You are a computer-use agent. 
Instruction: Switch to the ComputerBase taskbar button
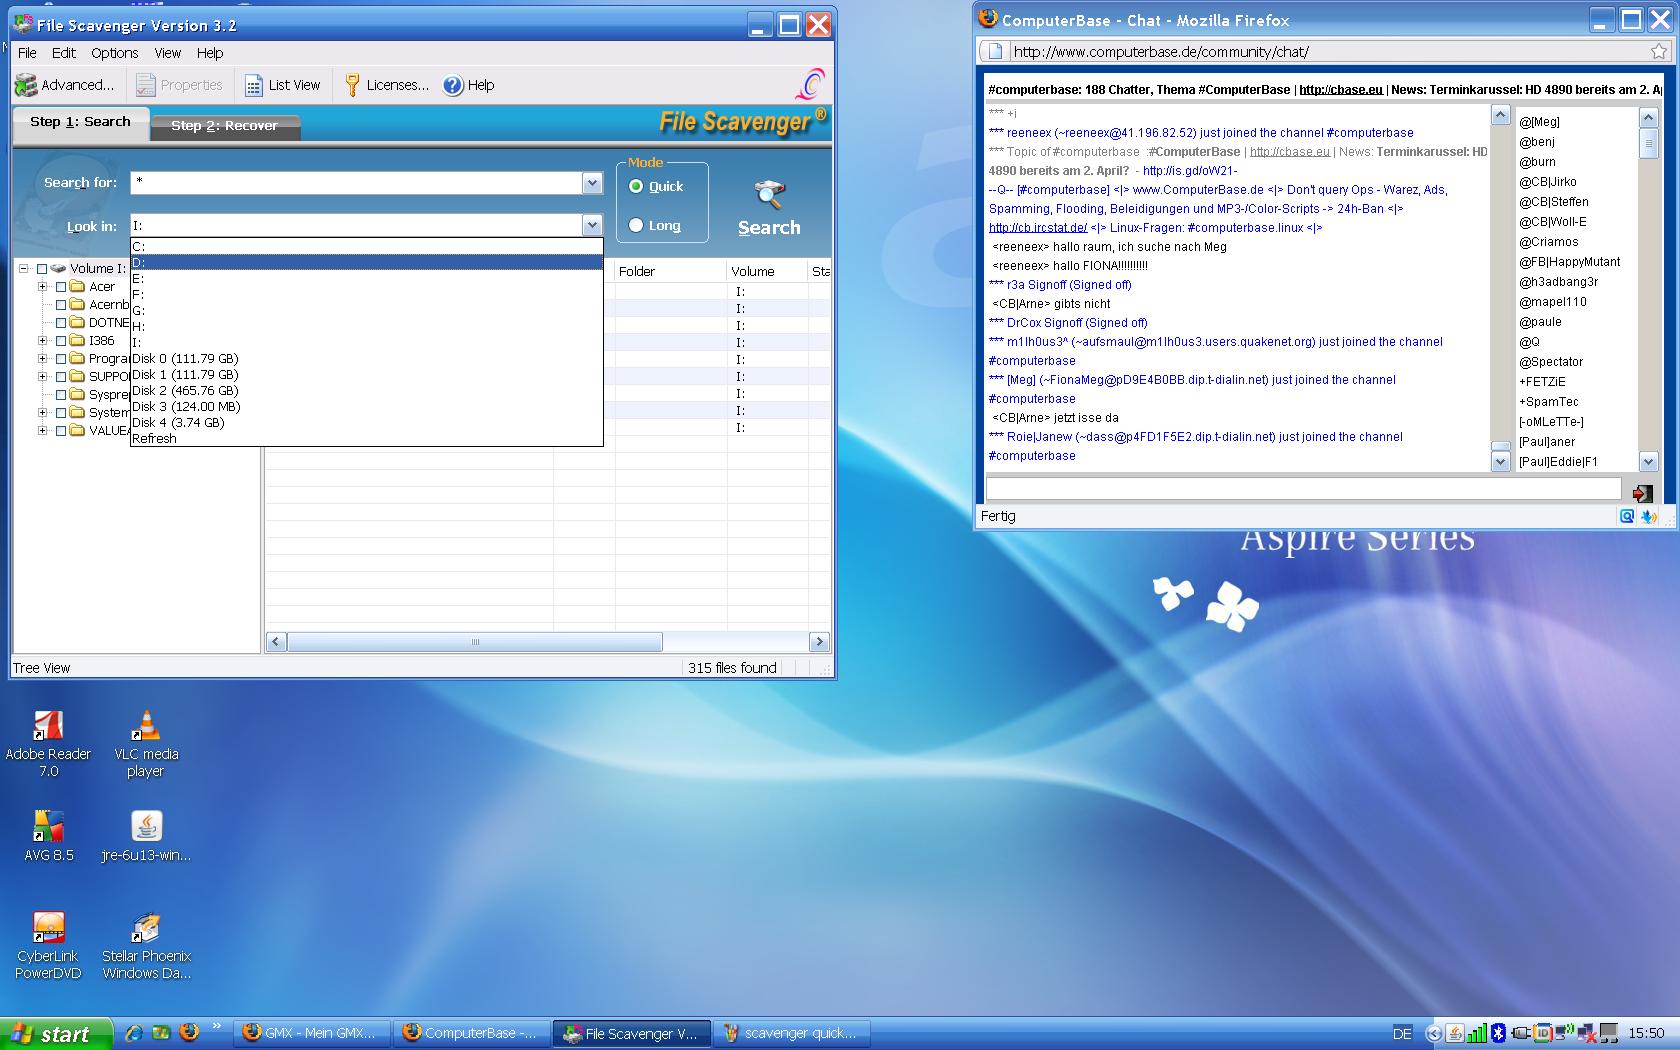coord(472,1033)
